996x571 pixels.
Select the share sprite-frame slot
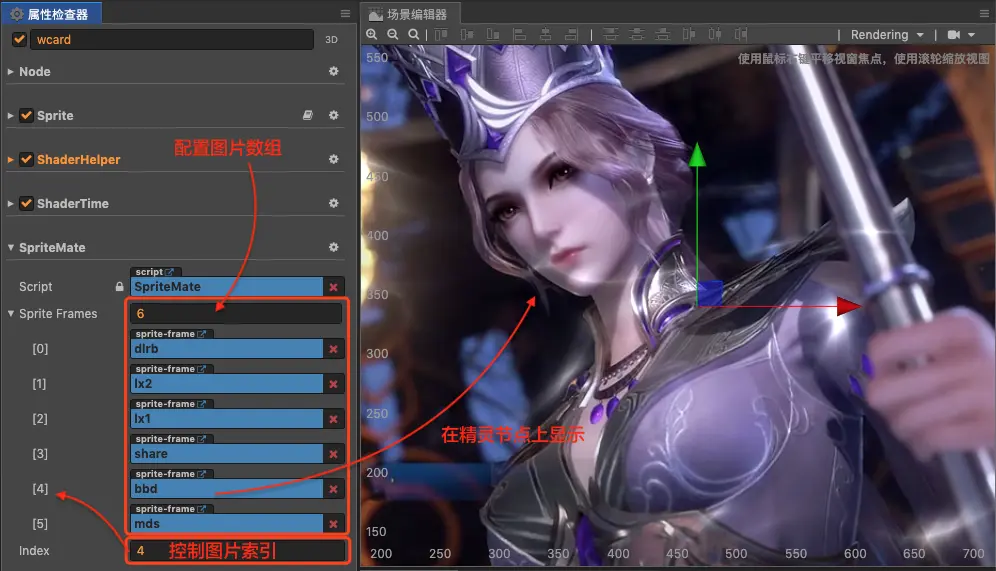click(x=227, y=453)
